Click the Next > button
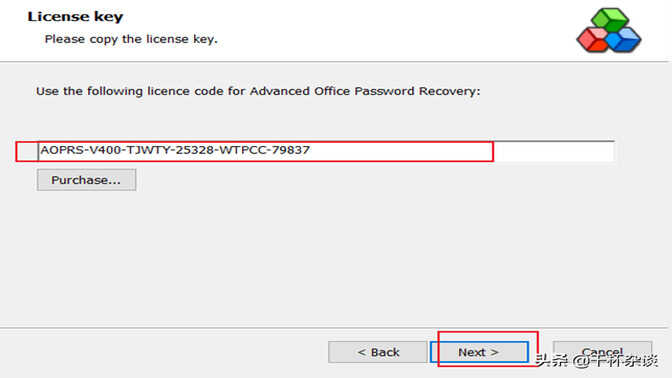 point(479,352)
